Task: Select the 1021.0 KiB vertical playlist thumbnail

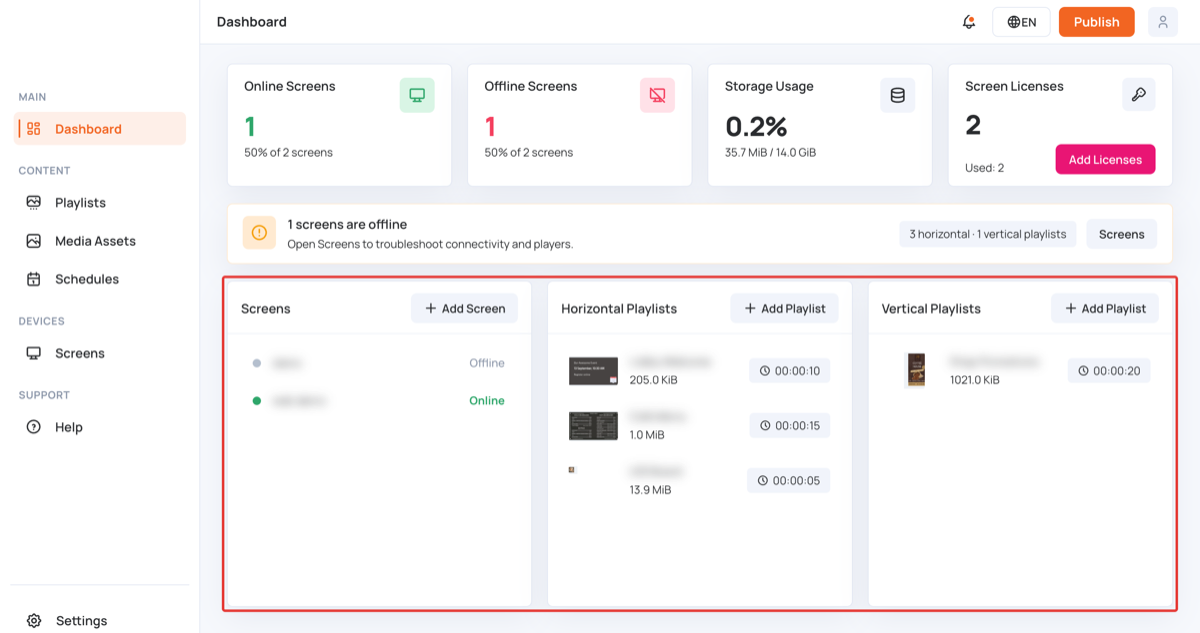Action: click(916, 370)
